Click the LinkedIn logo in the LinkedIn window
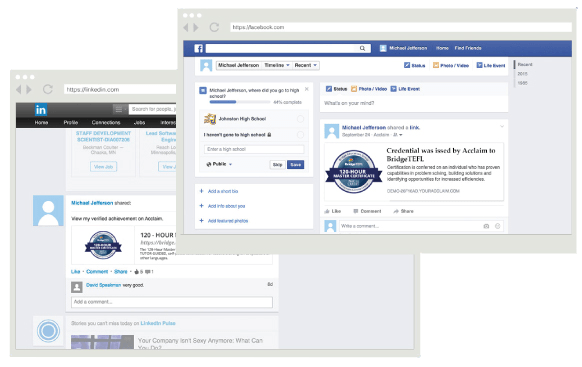 click(x=41, y=109)
